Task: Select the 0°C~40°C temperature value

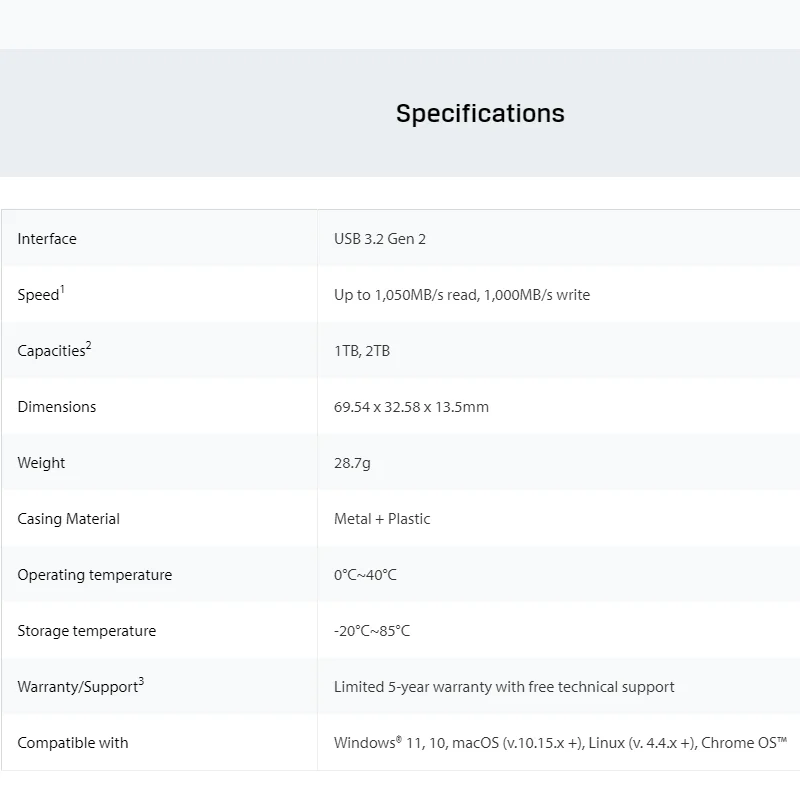Action: coord(365,575)
